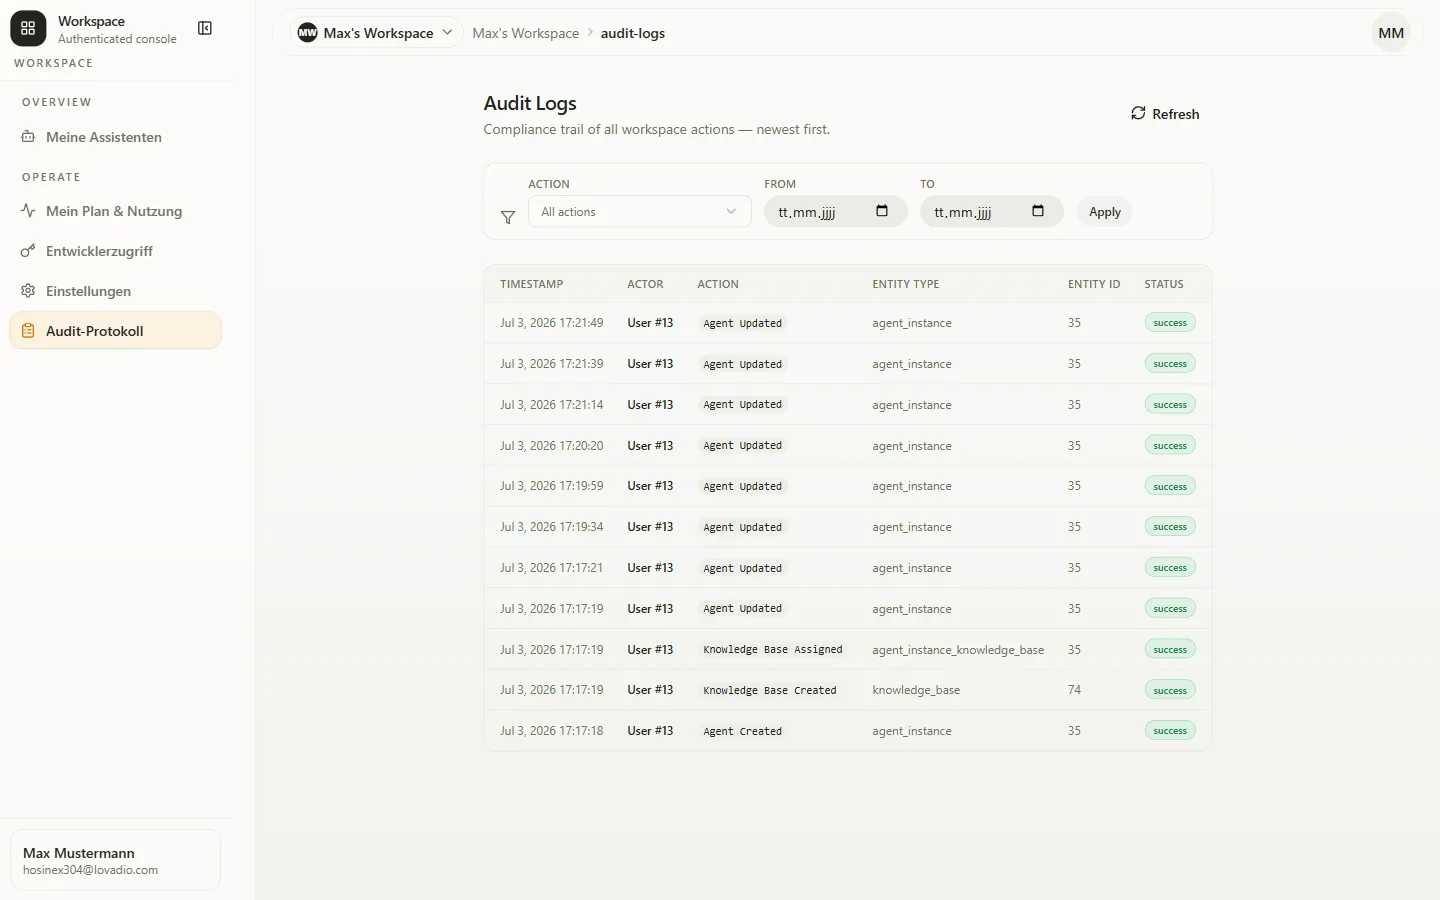
Task: Click entity ID 74
Action: pos(1074,690)
